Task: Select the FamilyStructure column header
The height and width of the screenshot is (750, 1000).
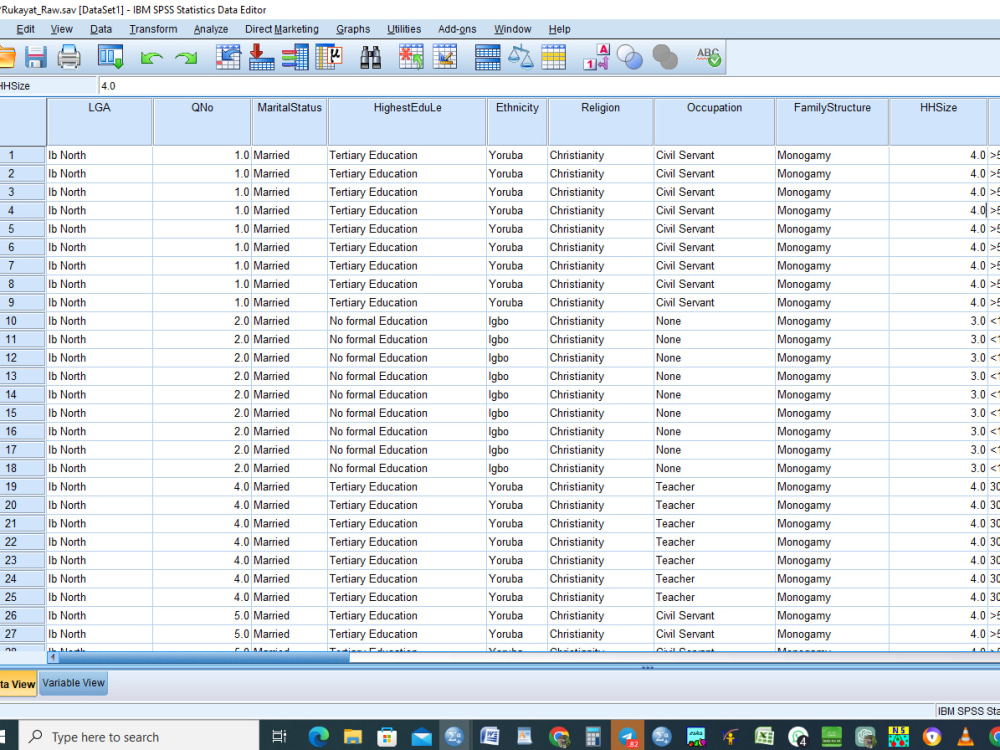Action: click(x=832, y=121)
